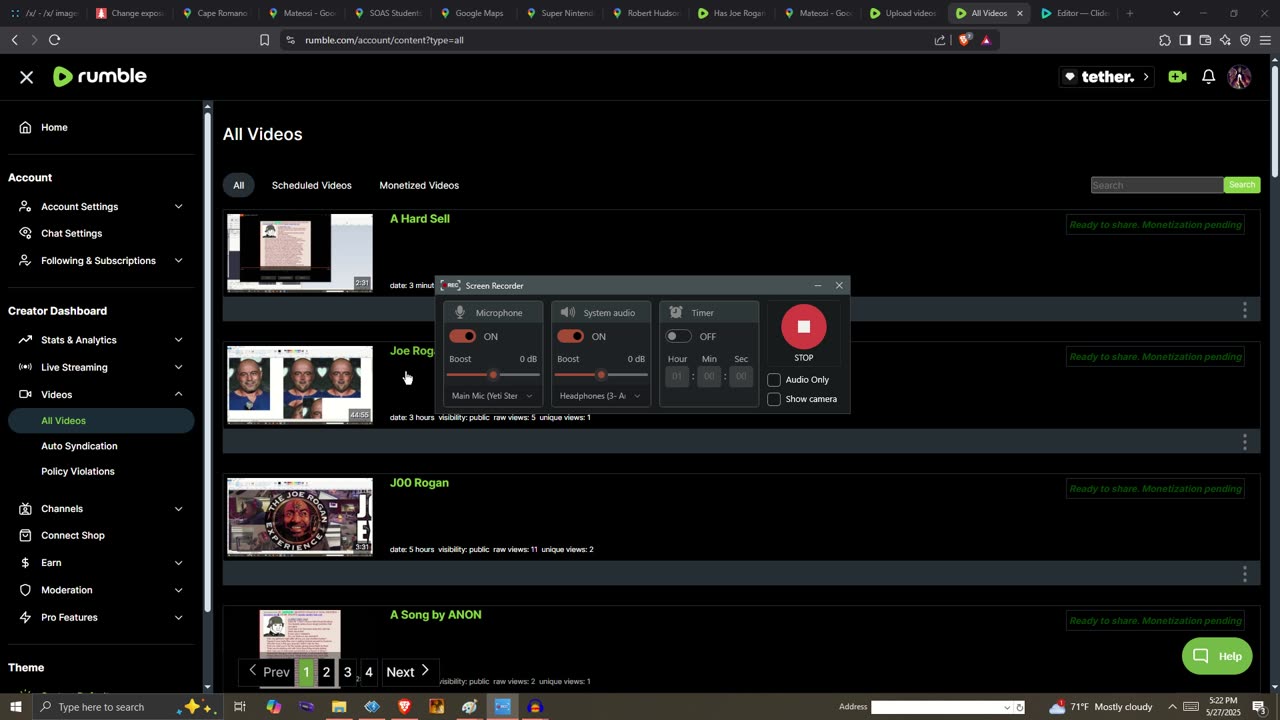This screenshot has height=720, width=1280.
Task: Go to page 2 of videos
Action: point(326,672)
